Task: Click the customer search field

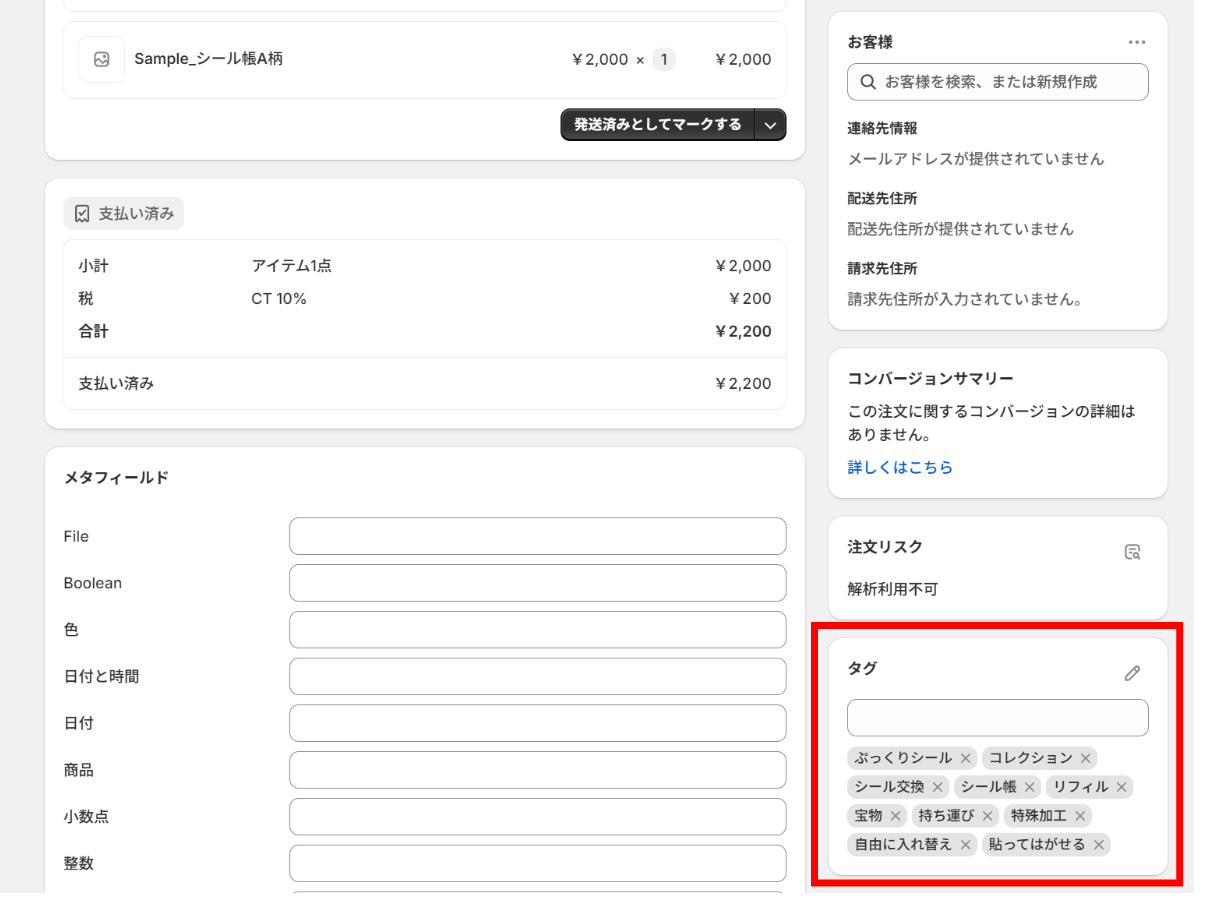Action: click(x=997, y=82)
